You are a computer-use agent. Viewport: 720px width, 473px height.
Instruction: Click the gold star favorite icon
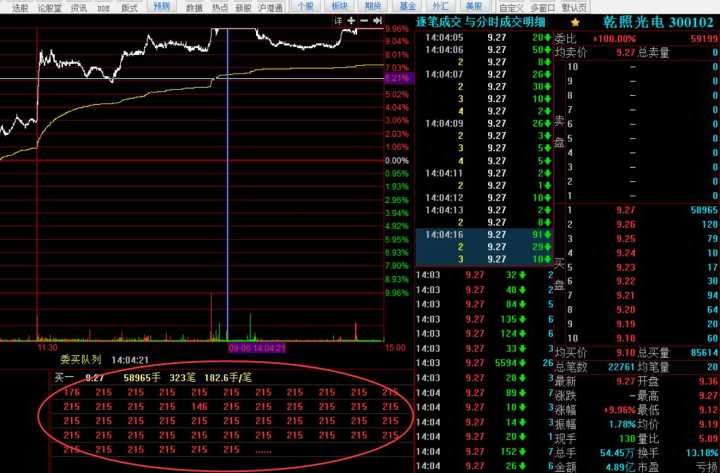574,21
